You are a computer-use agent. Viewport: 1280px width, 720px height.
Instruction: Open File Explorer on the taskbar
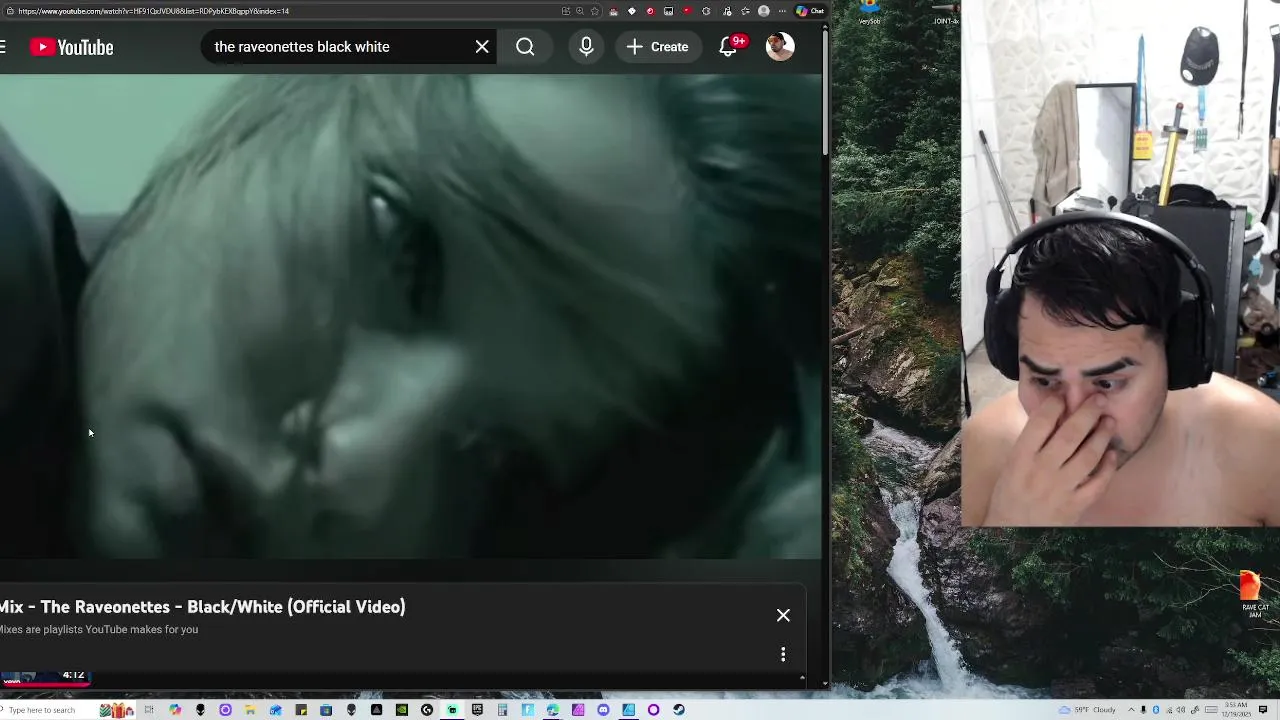click(x=250, y=710)
